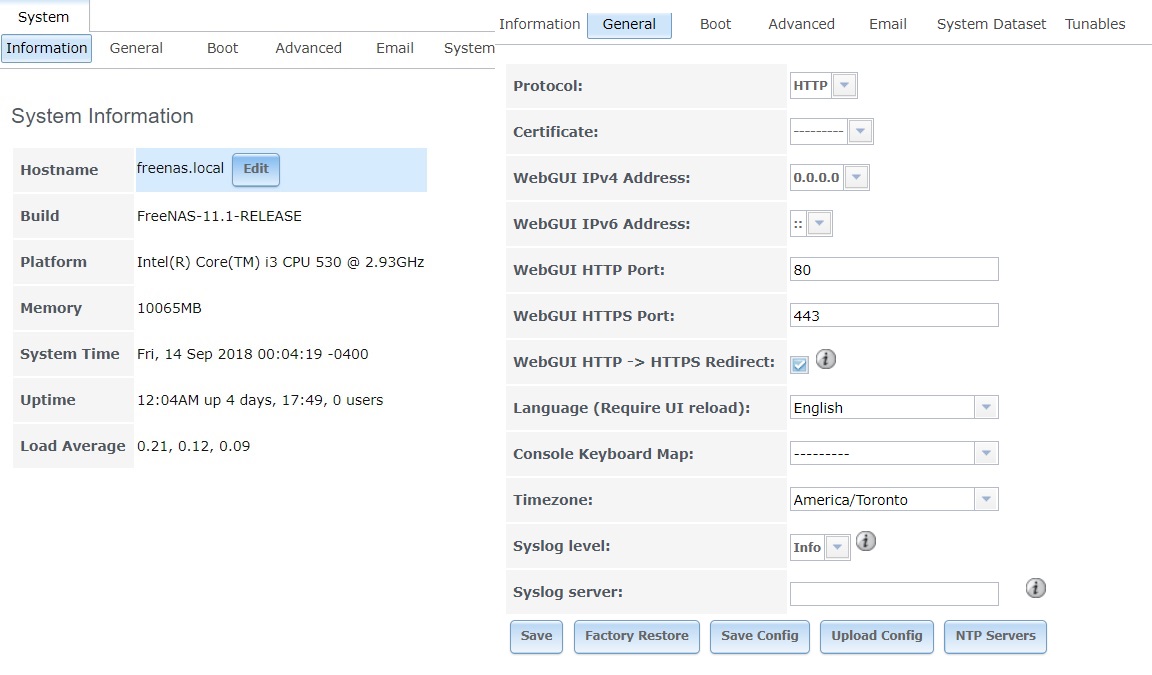
Task: Click the Factory Restore button
Action: (636, 636)
